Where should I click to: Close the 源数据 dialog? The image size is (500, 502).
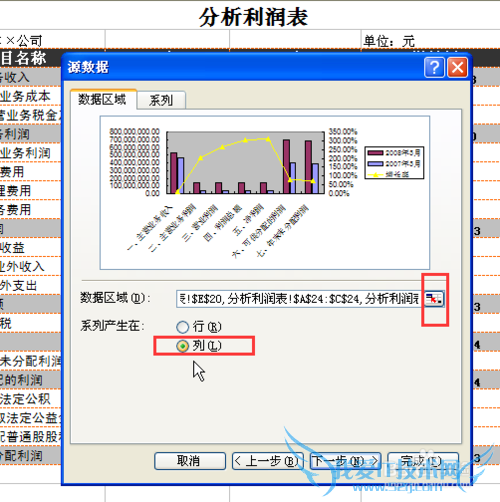click(457, 68)
